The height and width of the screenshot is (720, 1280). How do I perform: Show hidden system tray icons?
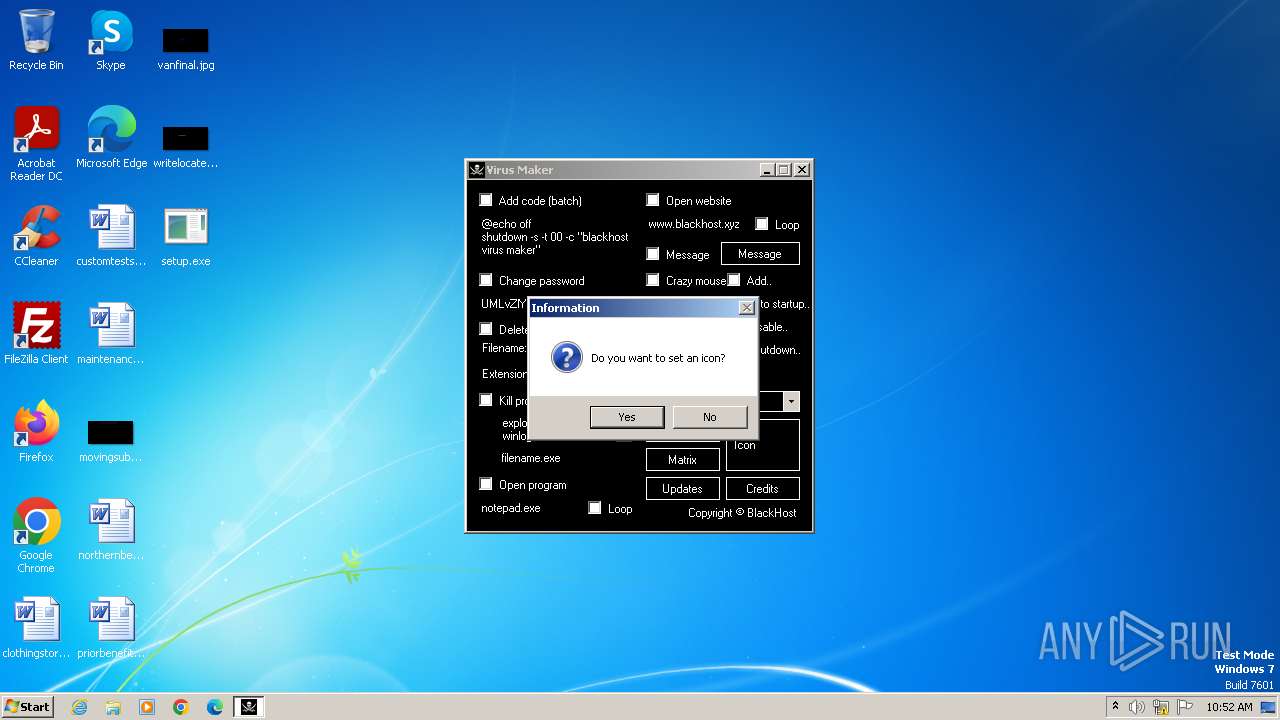click(x=1115, y=707)
